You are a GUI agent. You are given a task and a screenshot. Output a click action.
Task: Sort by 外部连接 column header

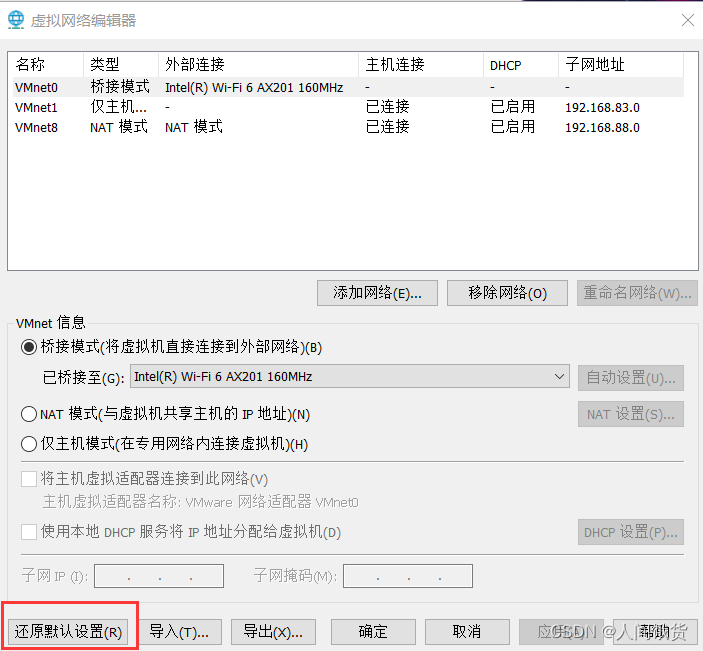259,65
